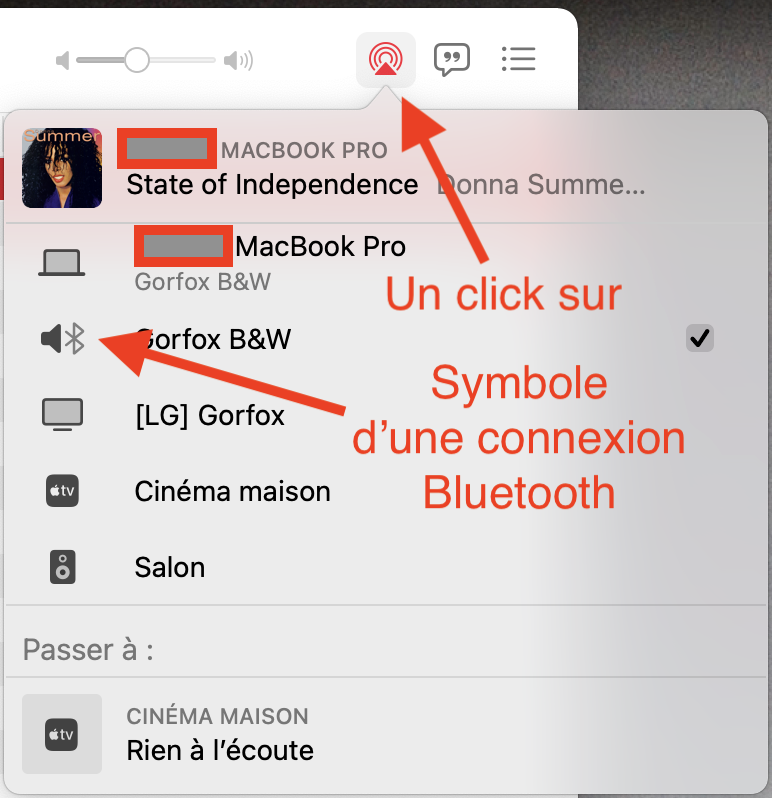Click the low volume speaker icon
Image resolution: width=772 pixels, height=798 pixels.
pos(62,61)
